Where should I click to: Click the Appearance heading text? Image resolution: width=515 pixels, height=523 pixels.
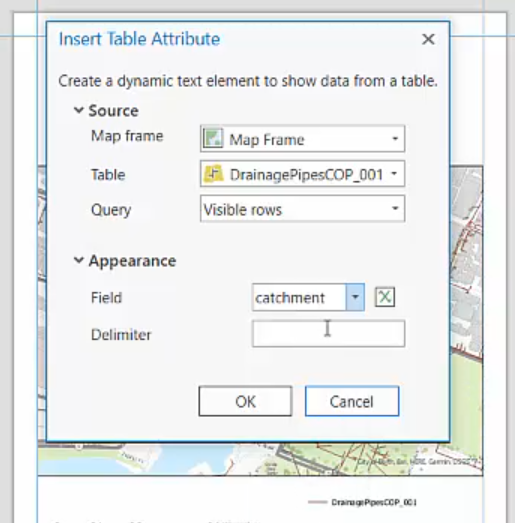pyautogui.click(x=132, y=261)
